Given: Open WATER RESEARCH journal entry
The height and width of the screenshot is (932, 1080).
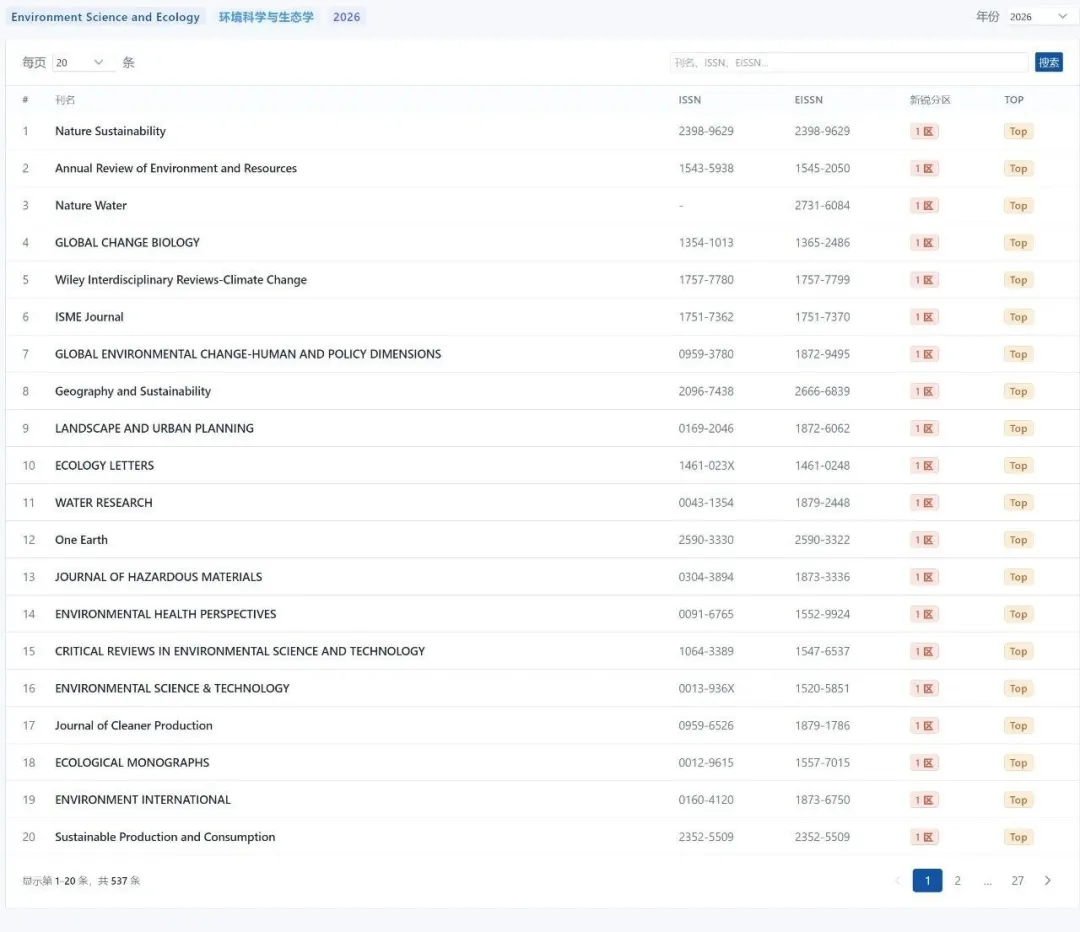Looking at the screenshot, I should click(104, 503).
